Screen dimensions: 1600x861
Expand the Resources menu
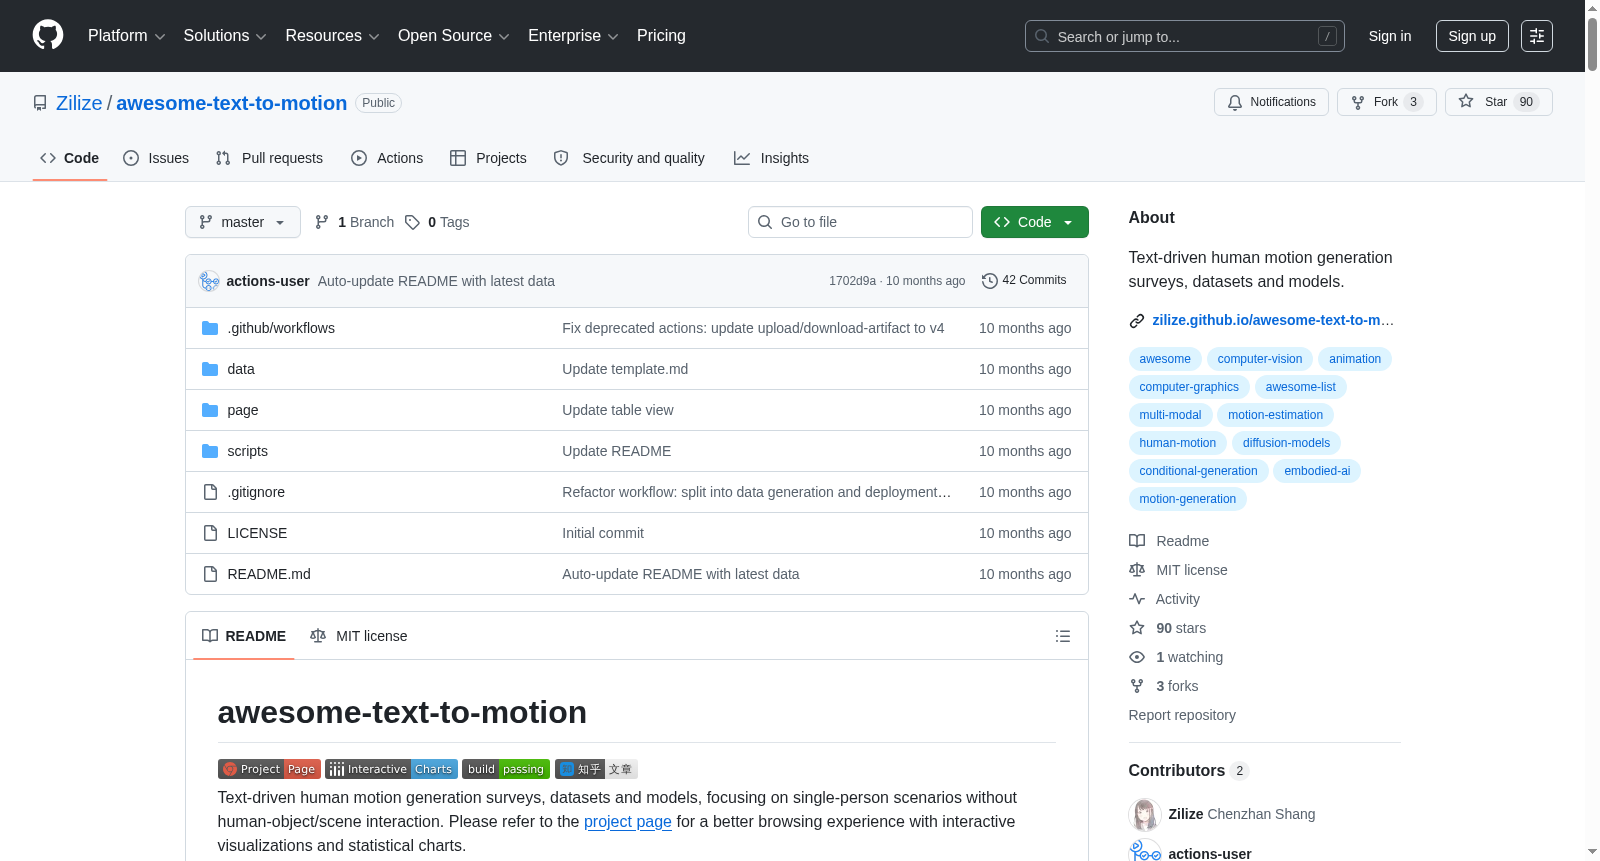pyautogui.click(x=332, y=36)
